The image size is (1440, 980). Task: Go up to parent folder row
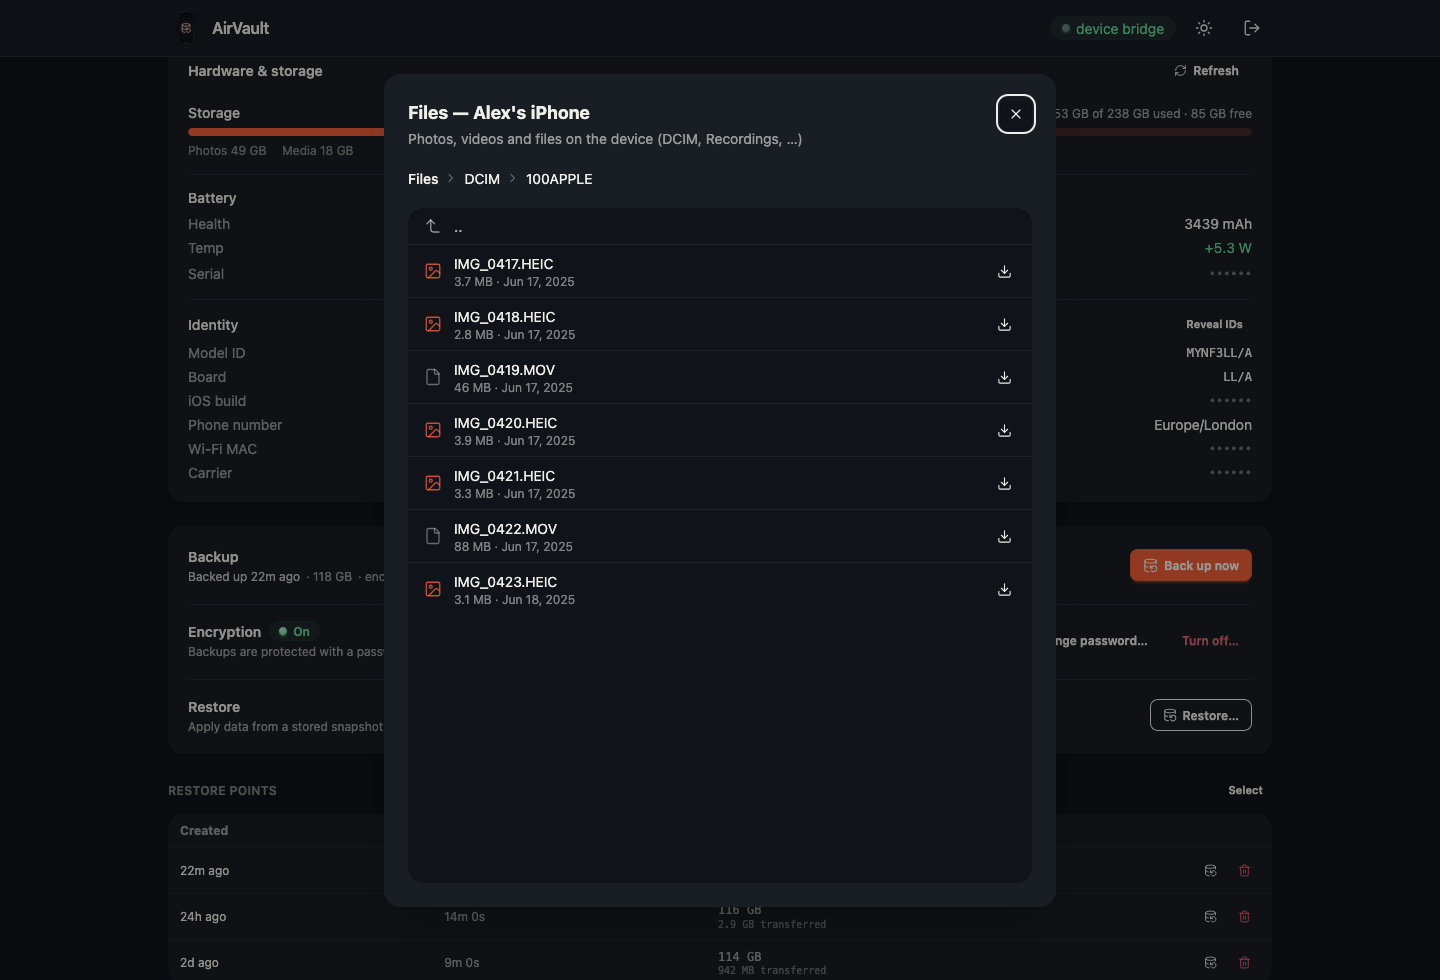(720, 227)
